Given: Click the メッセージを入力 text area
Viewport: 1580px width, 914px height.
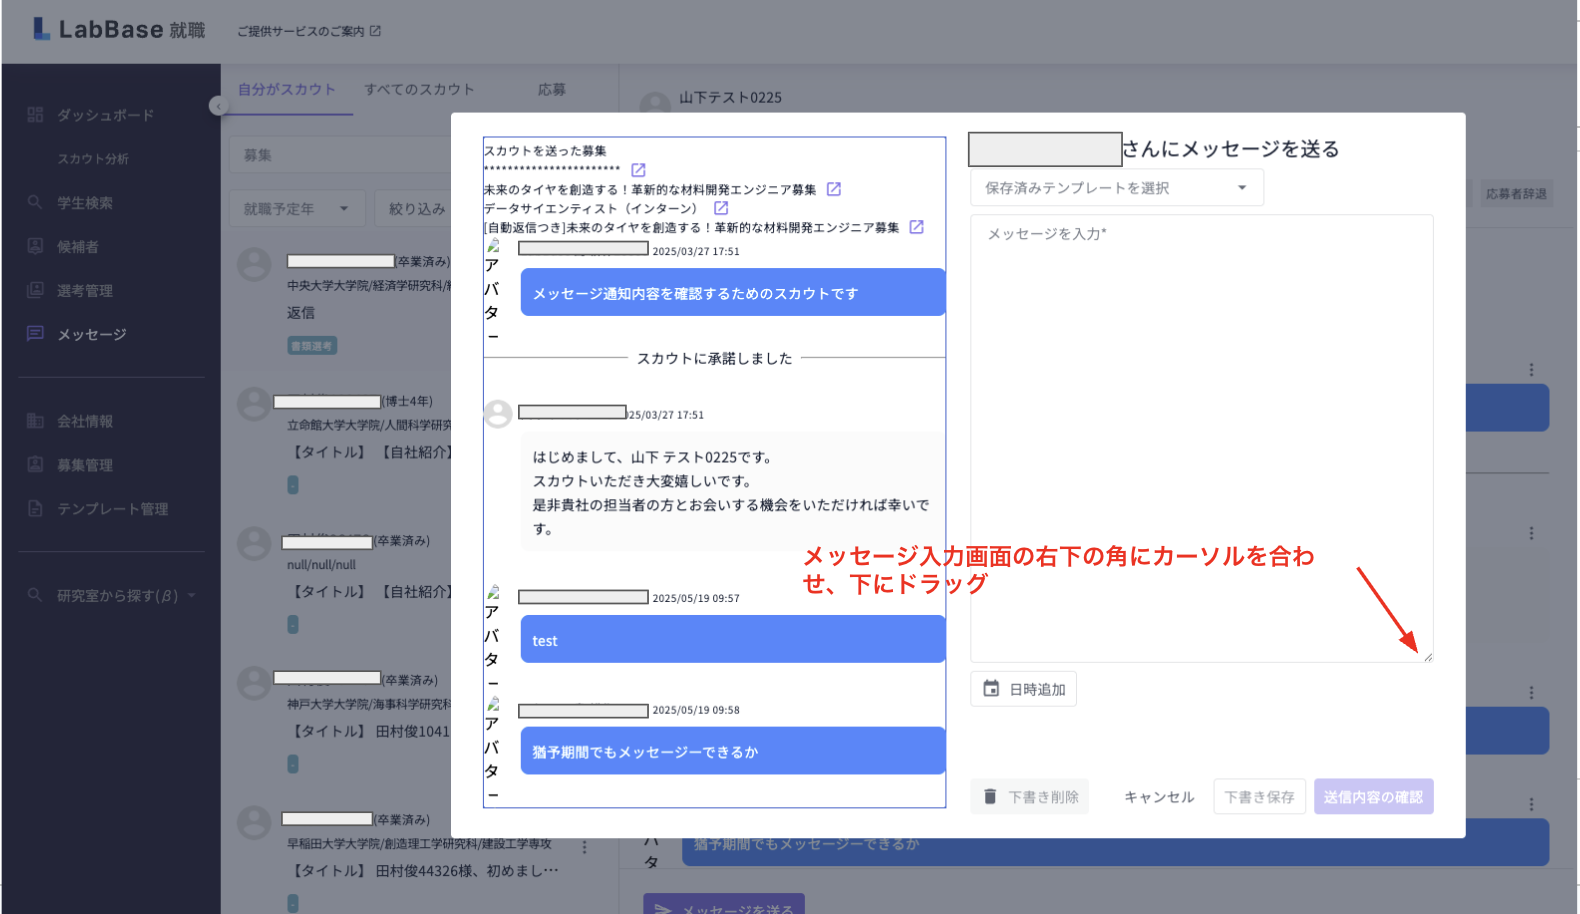Looking at the screenshot, I should 1202,438.
